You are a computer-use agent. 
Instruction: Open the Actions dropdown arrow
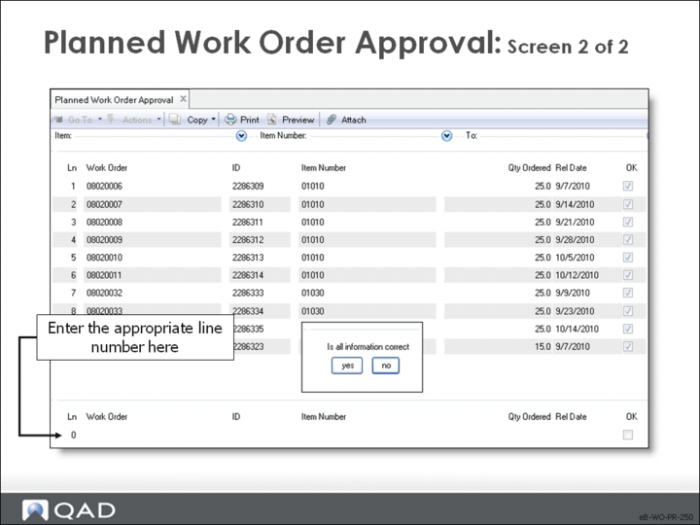pyautogui.click(x=159, y=119)
